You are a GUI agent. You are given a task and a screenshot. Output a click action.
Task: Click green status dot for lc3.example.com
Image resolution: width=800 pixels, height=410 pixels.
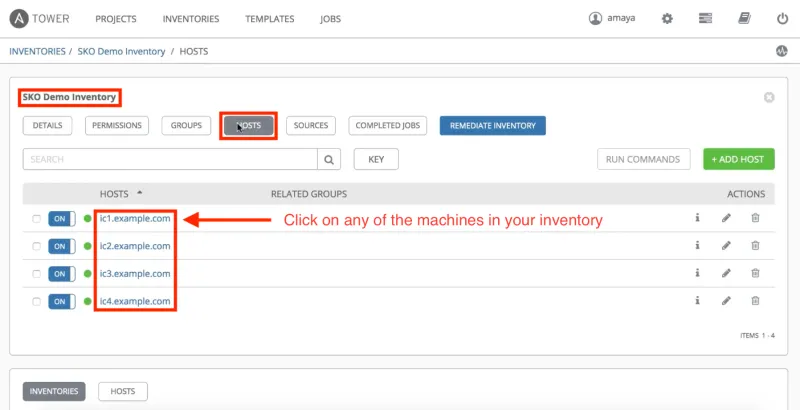point(88,274)
